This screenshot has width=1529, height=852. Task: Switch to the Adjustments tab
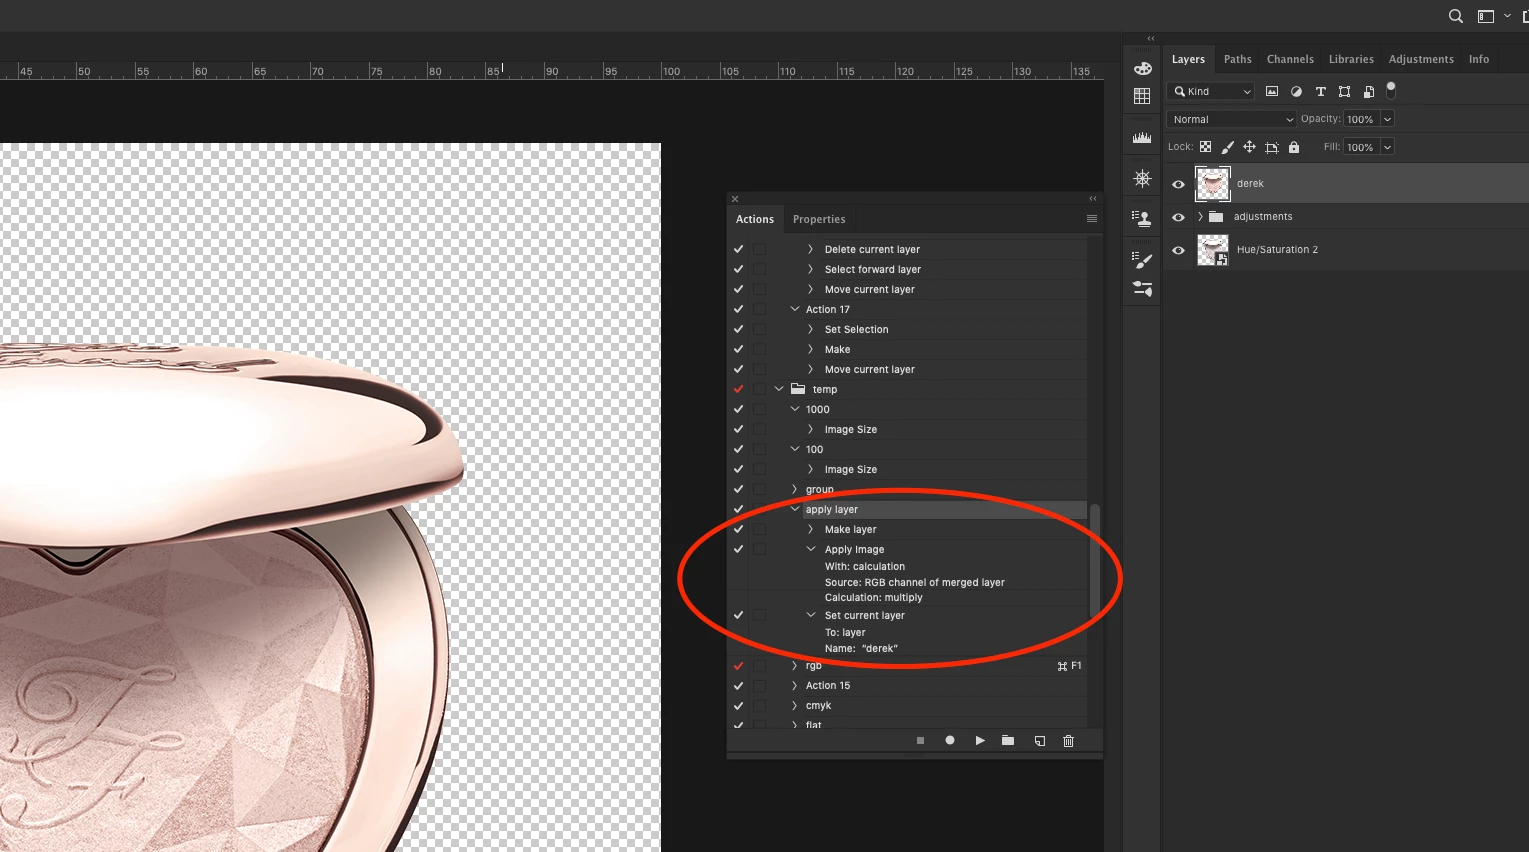1421,59
